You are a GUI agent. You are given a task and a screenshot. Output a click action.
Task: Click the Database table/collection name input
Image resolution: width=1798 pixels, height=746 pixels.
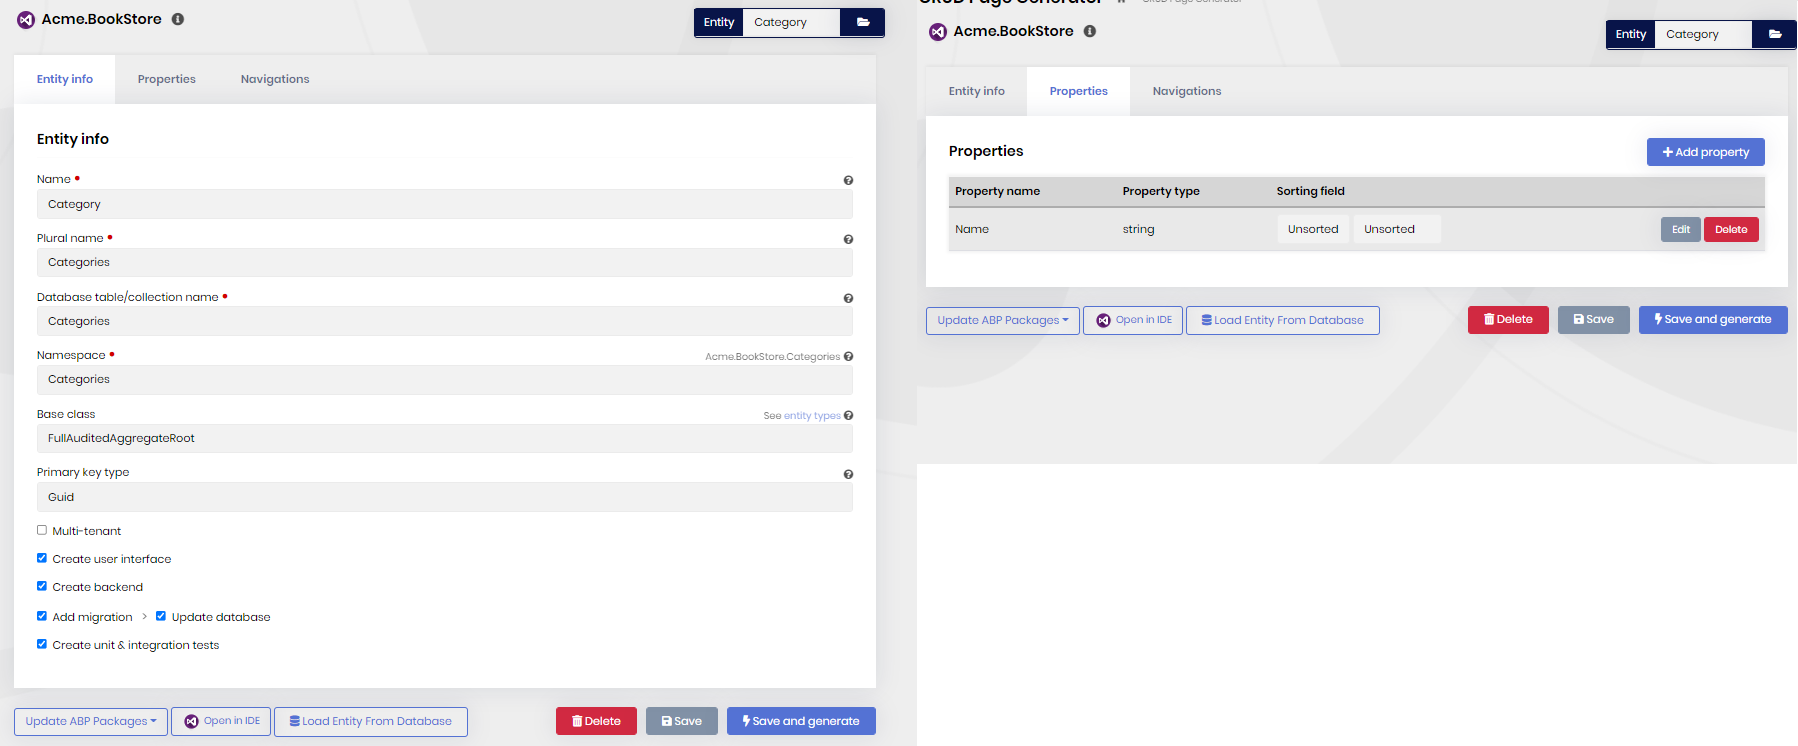point(445,321)
